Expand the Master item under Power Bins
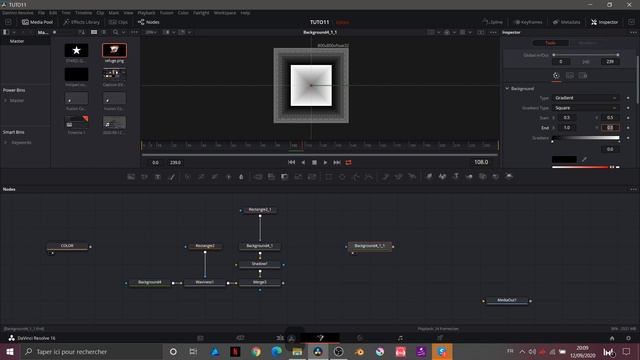Viewport: 640px width, 360px height. [x=6, y=100]
